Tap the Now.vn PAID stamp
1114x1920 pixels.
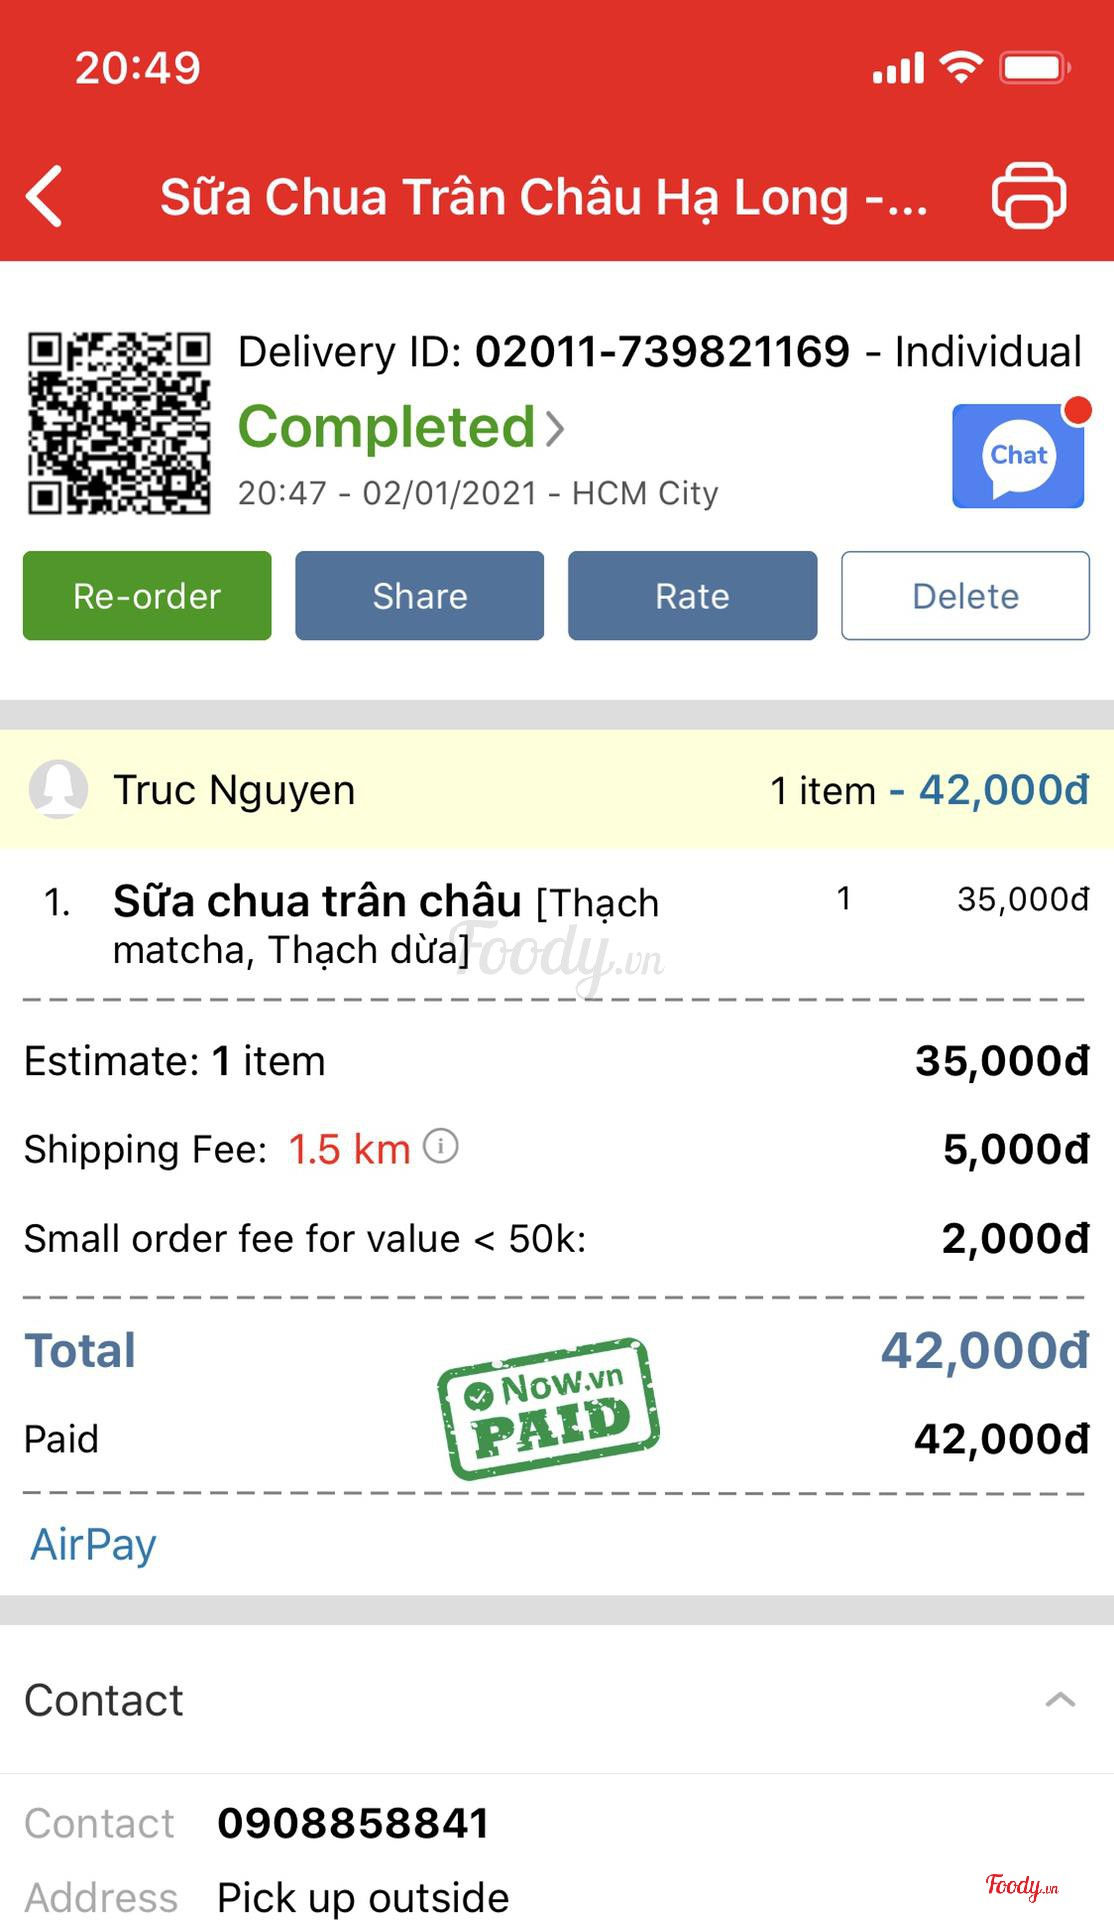click(549, 1408)
